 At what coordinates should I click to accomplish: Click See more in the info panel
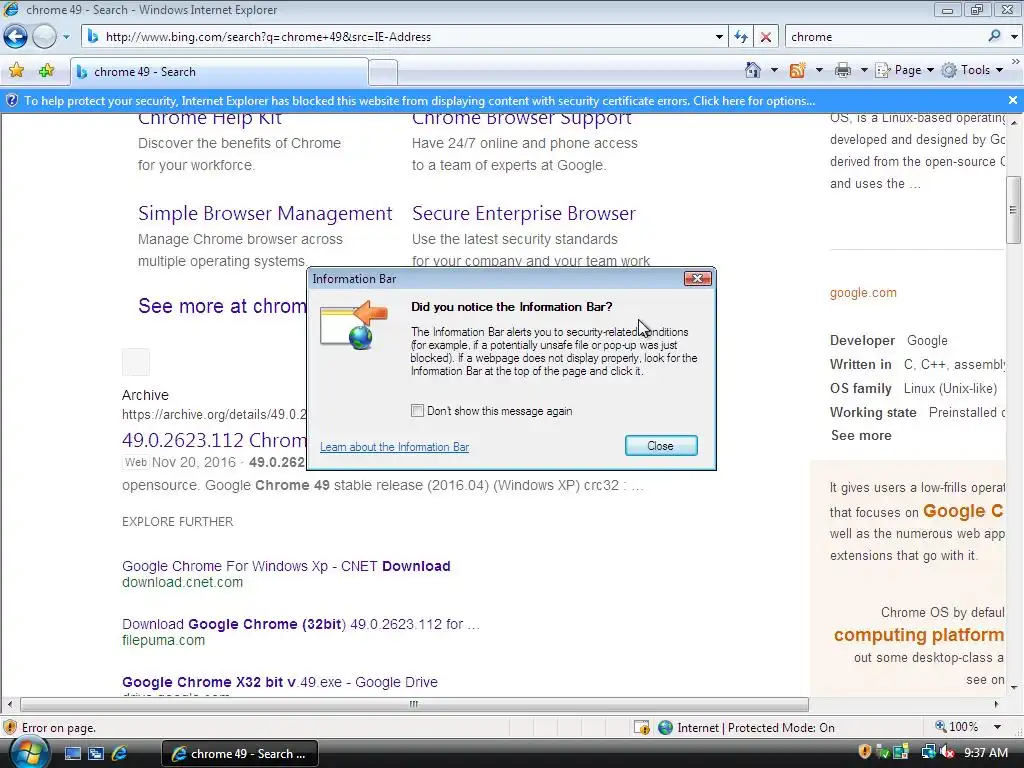point(861,436)
